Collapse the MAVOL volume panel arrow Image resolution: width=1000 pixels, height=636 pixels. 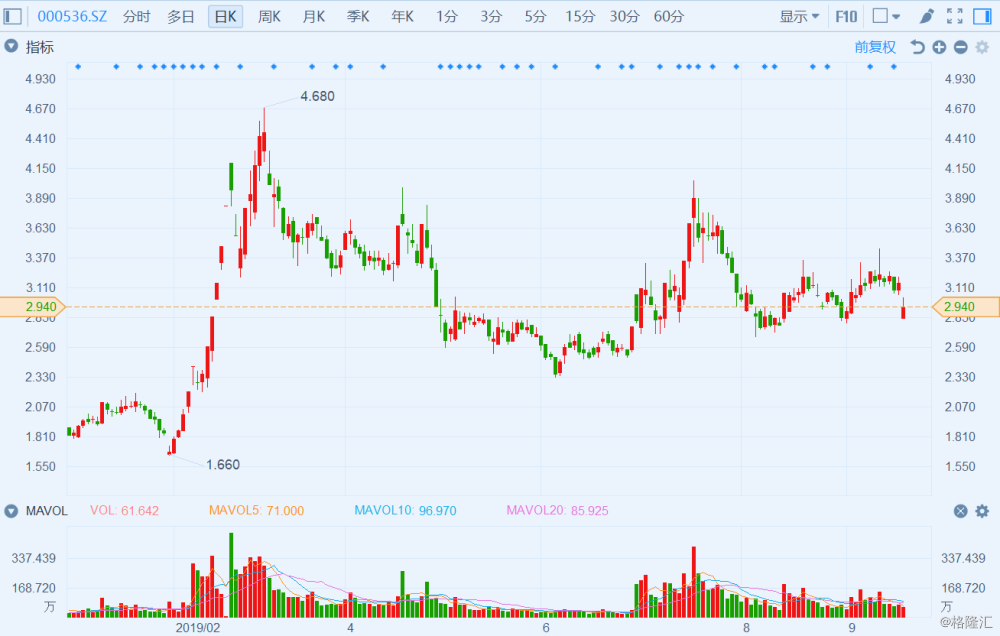pos(11,510)
